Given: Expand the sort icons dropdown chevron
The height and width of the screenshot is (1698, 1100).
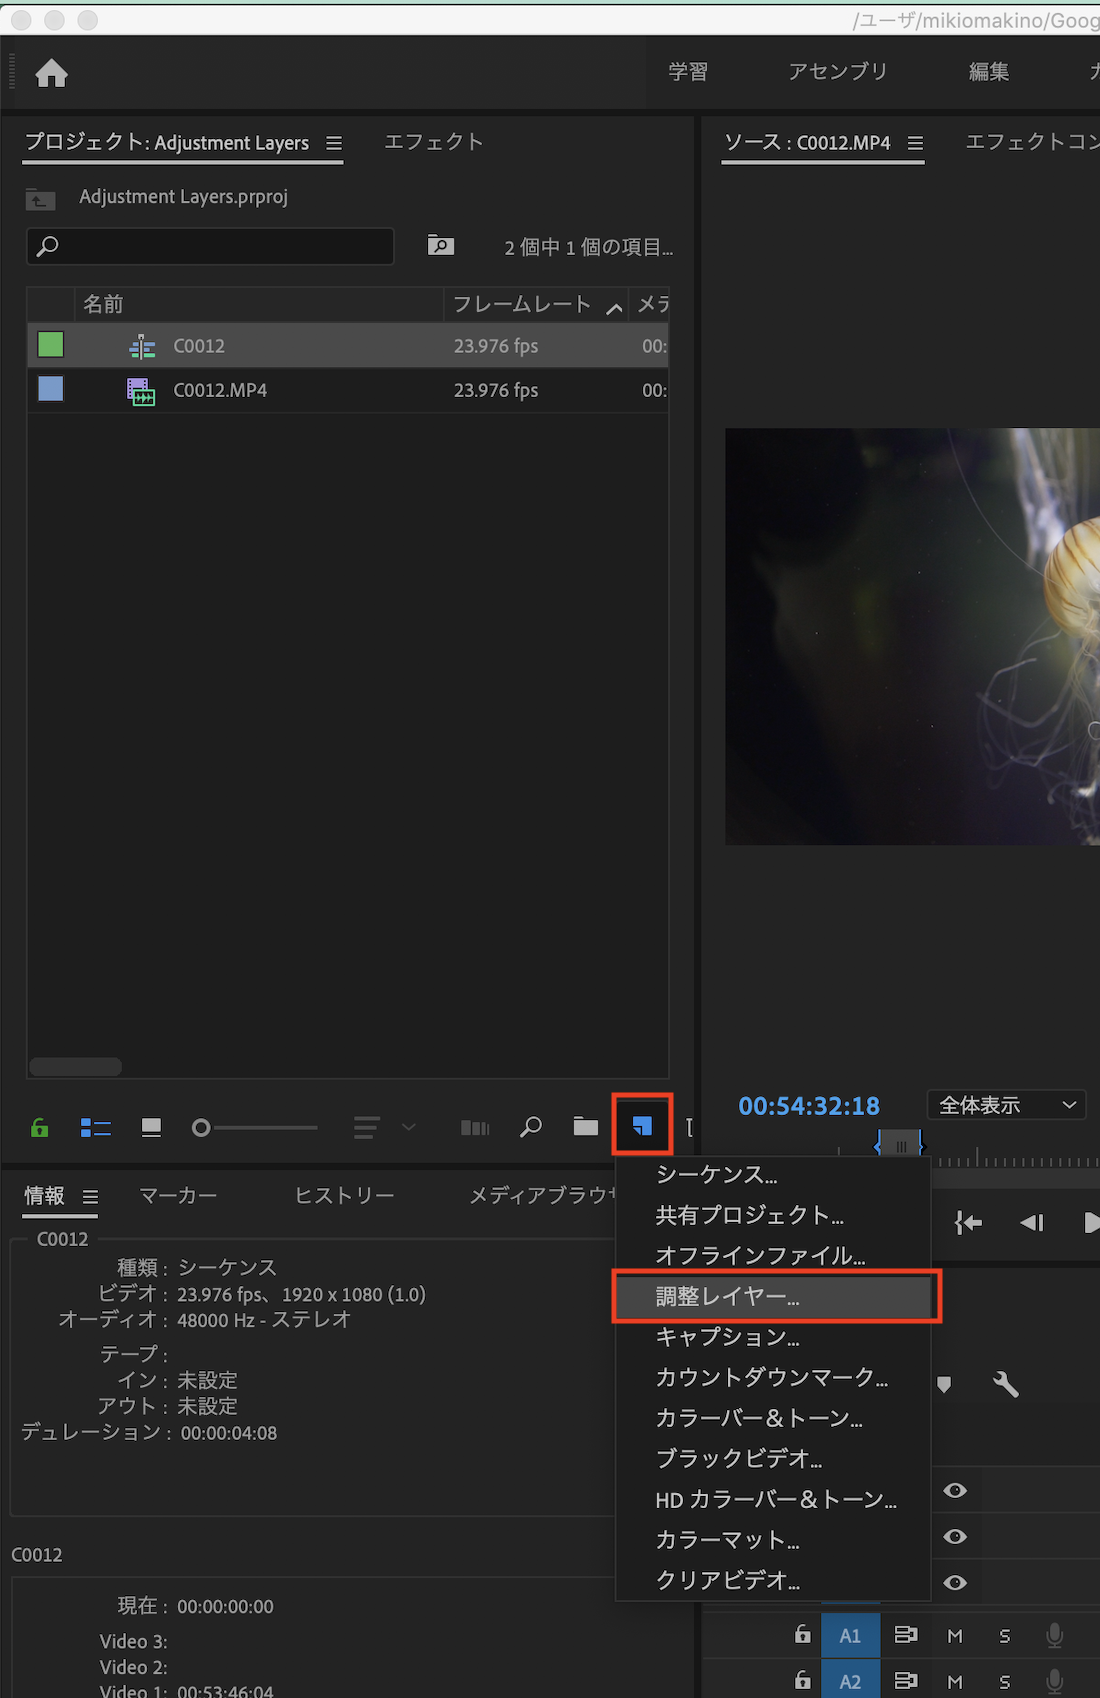Looking at the screenshot, I should click(408, 1128).
